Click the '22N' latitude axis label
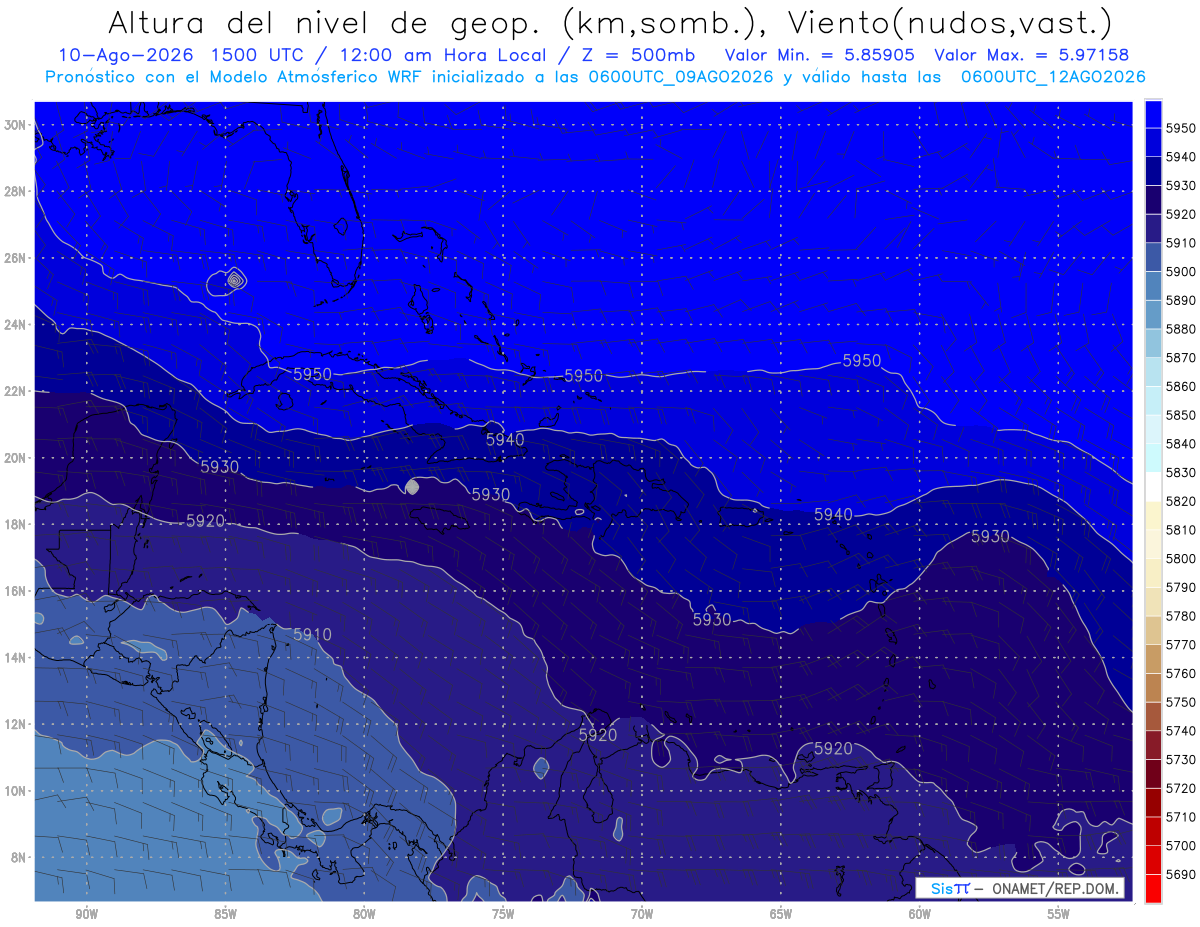Viewport: 1200px width, 927px height. click(x=15, y=391)
